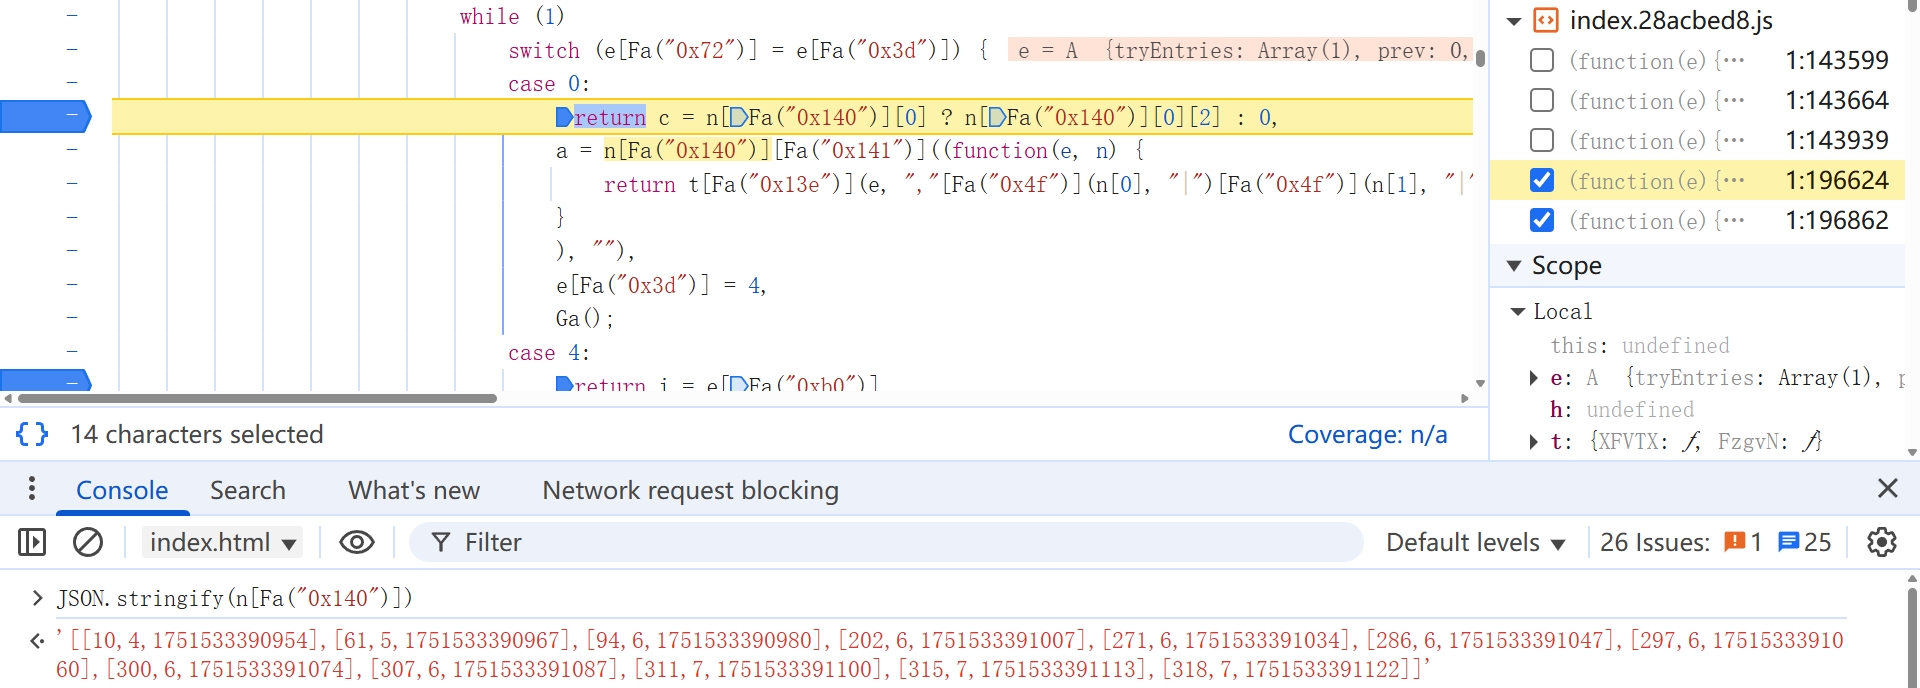Click the inline breakpoint marker before return

point(564,117)
